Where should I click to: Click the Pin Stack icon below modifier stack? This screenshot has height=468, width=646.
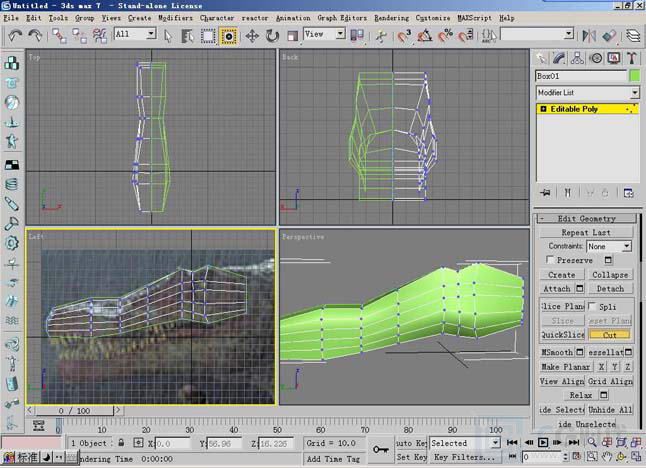[545, 192]
